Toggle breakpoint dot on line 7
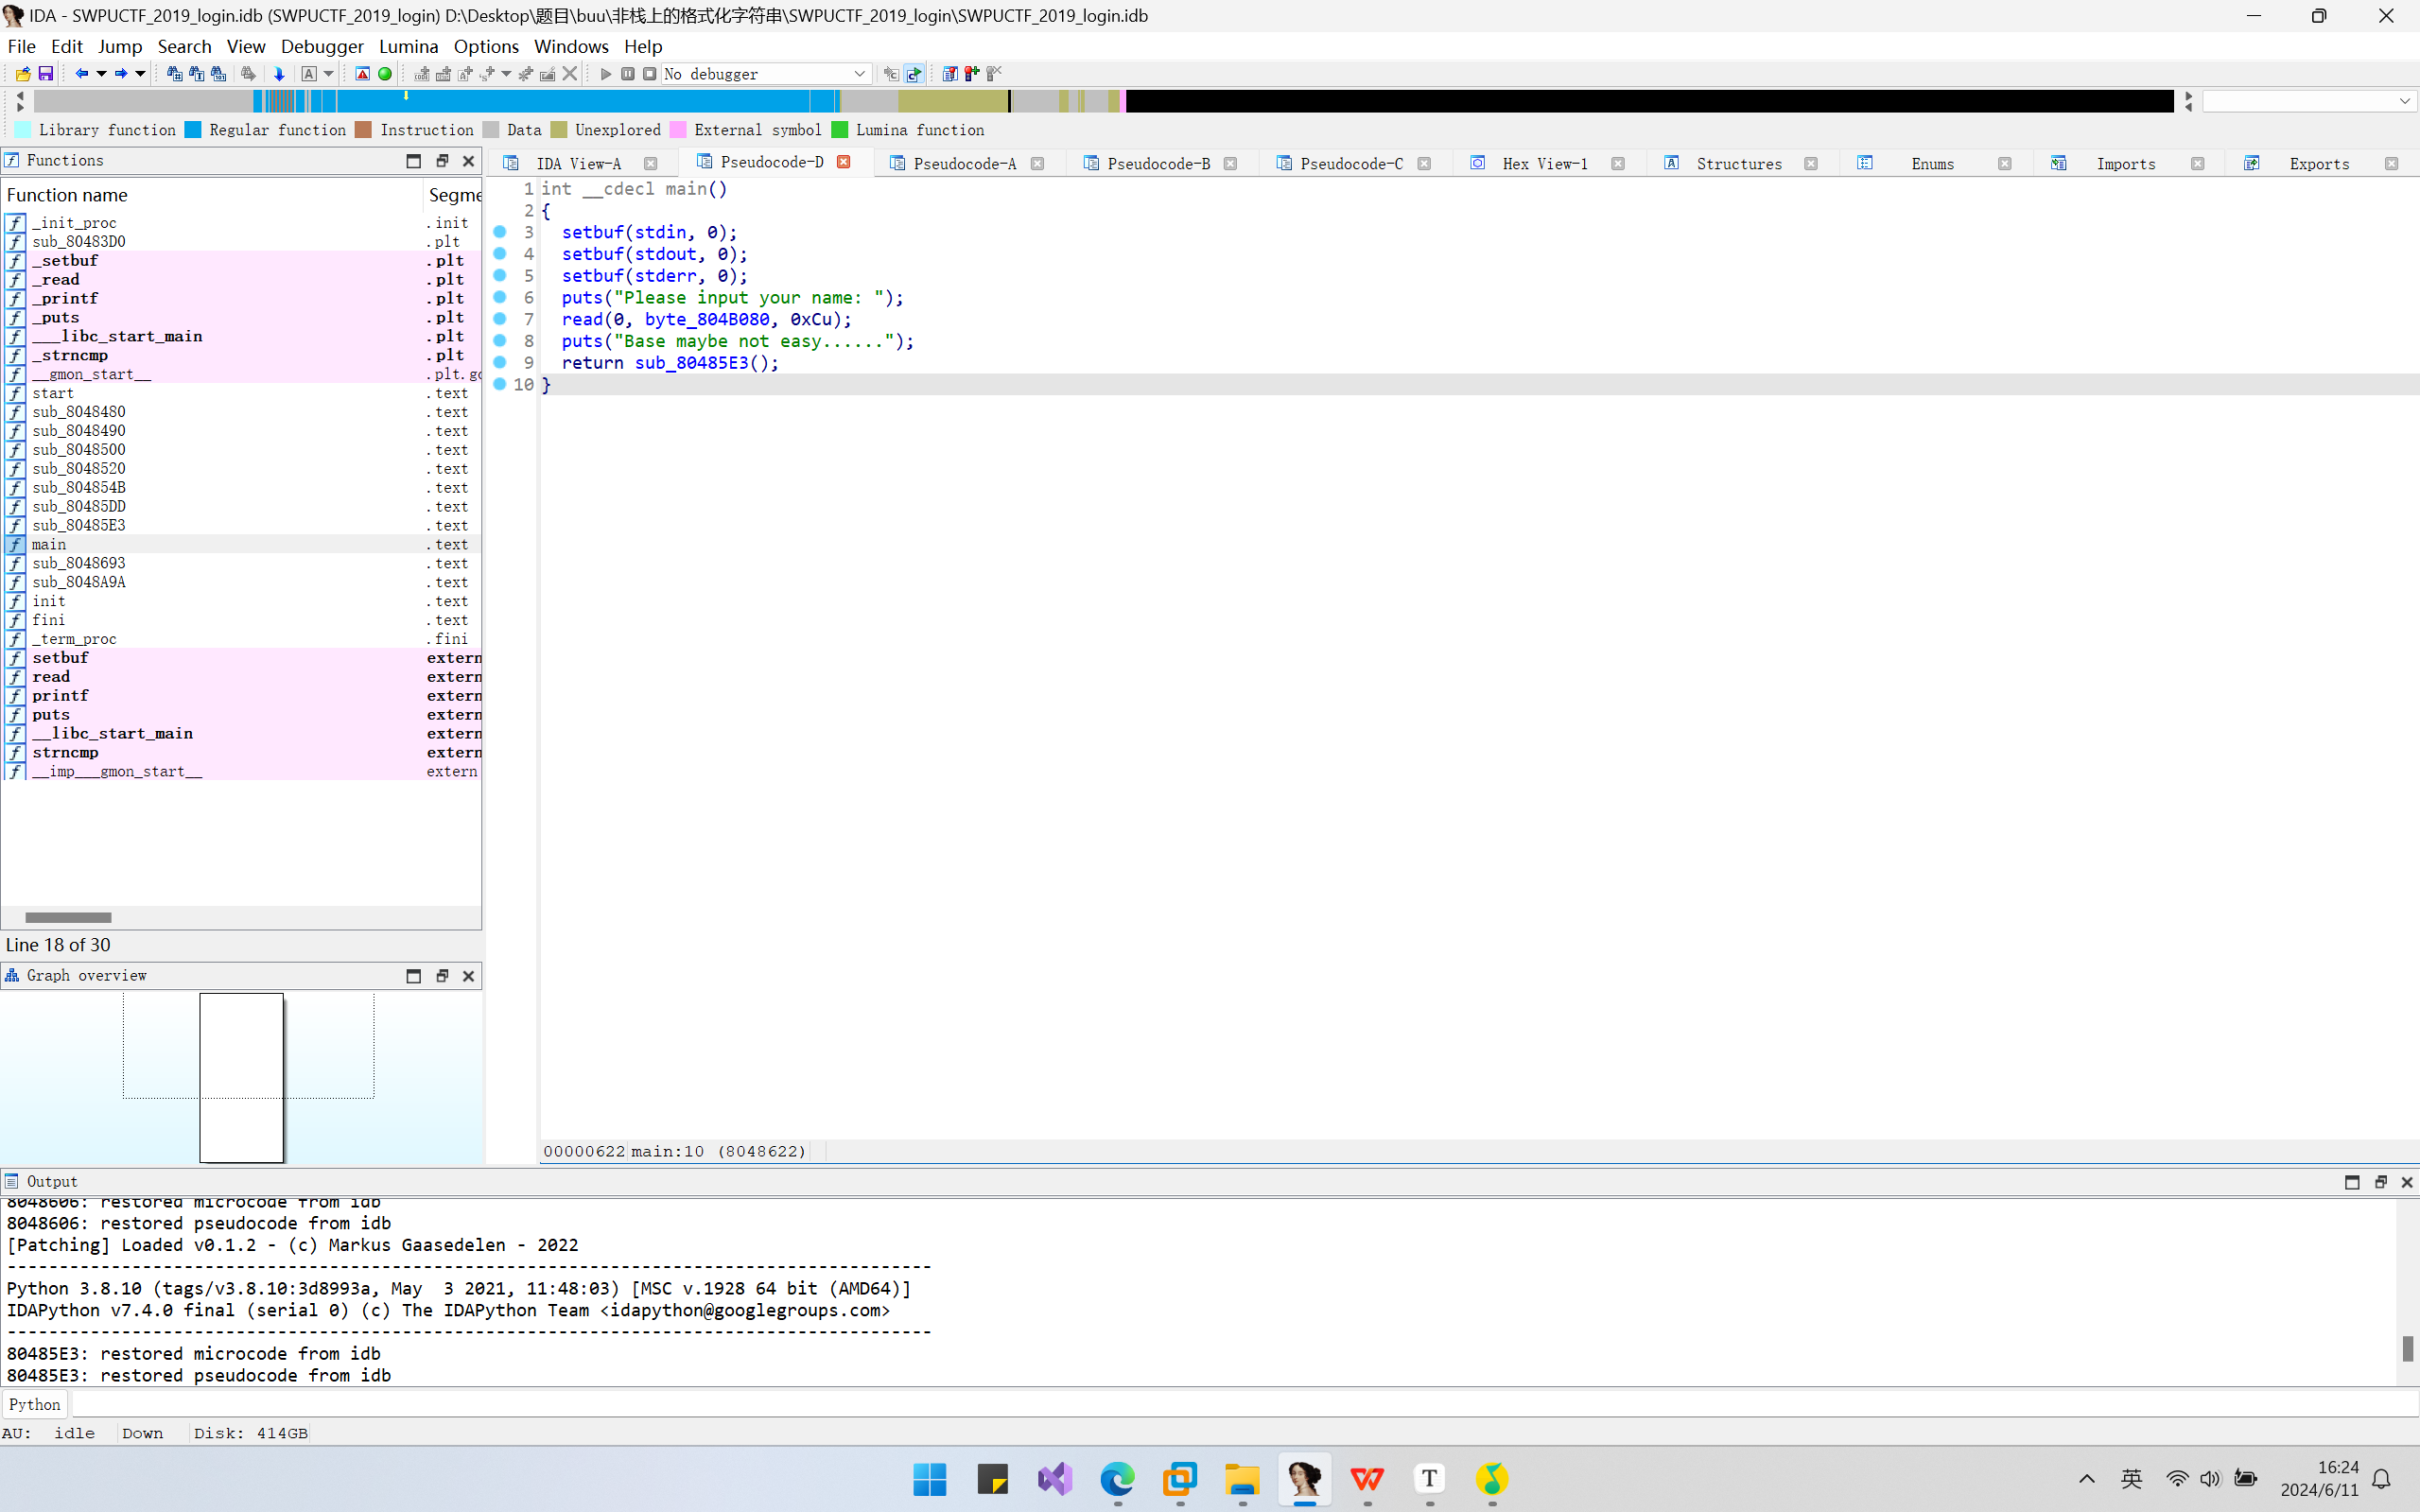2420x1512 pixels. point(500,319)
